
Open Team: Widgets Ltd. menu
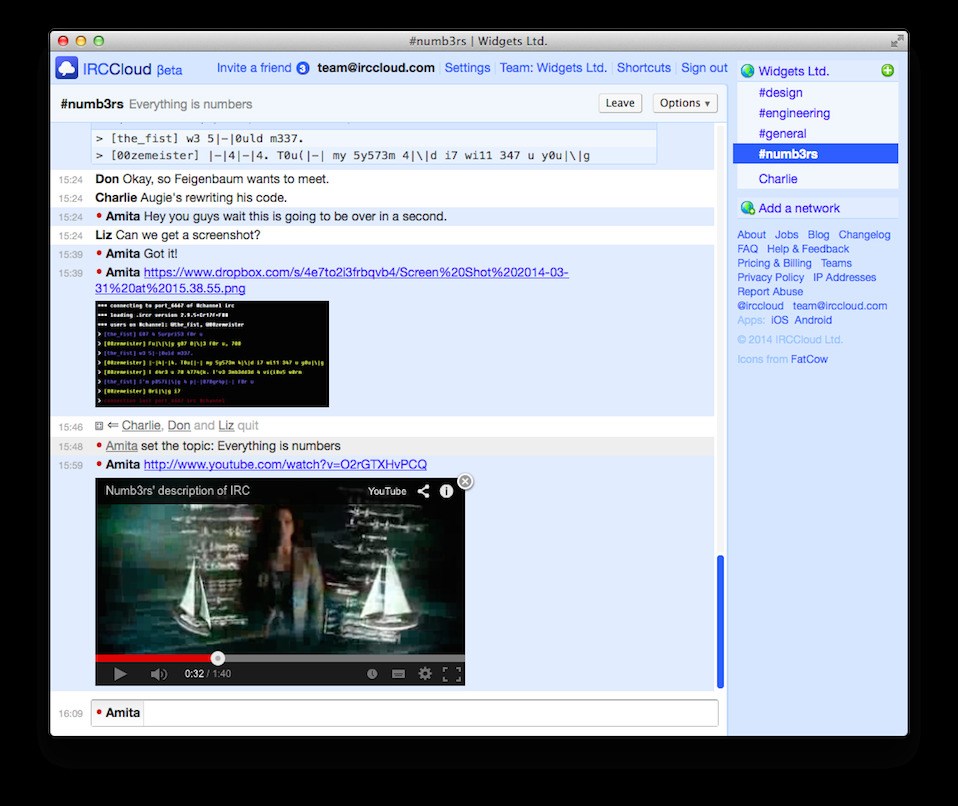(x=553, y=68)
